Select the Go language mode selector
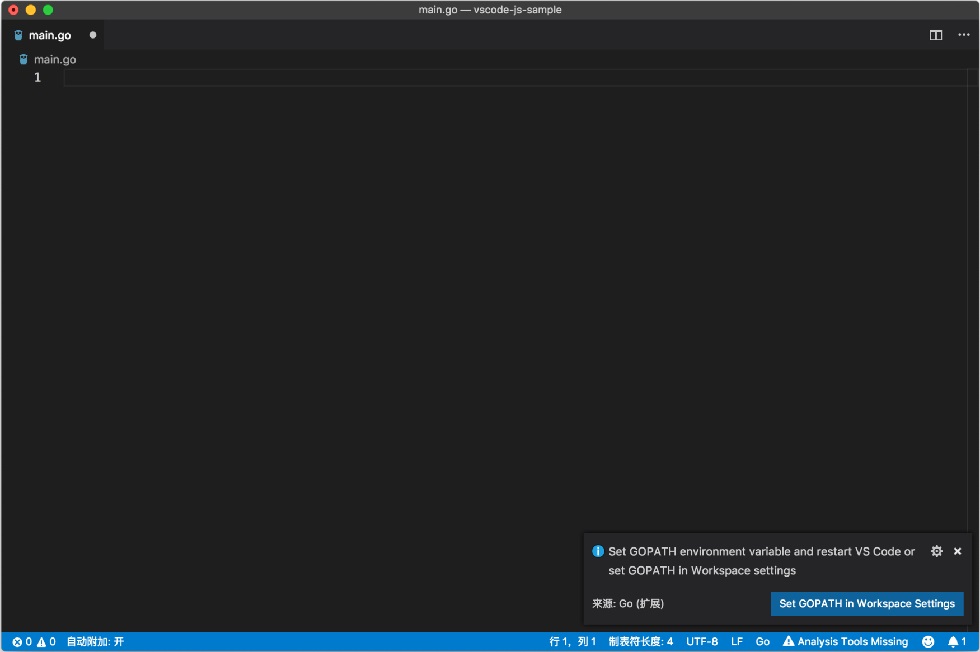The image size is (980, 652). (762, 641)
